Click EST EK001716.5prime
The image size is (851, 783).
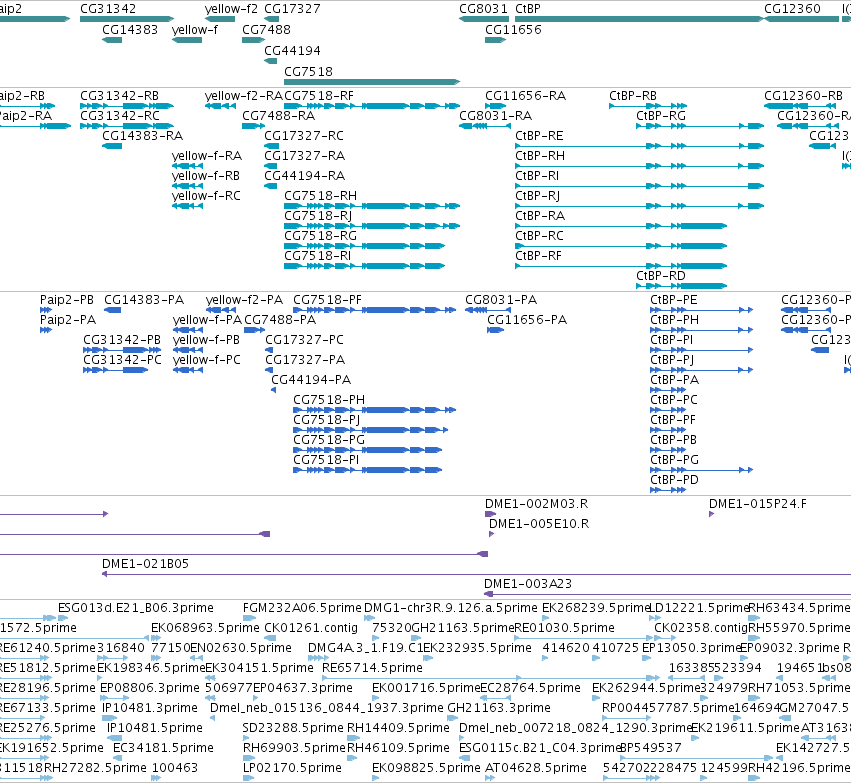[x=426, y=688]
